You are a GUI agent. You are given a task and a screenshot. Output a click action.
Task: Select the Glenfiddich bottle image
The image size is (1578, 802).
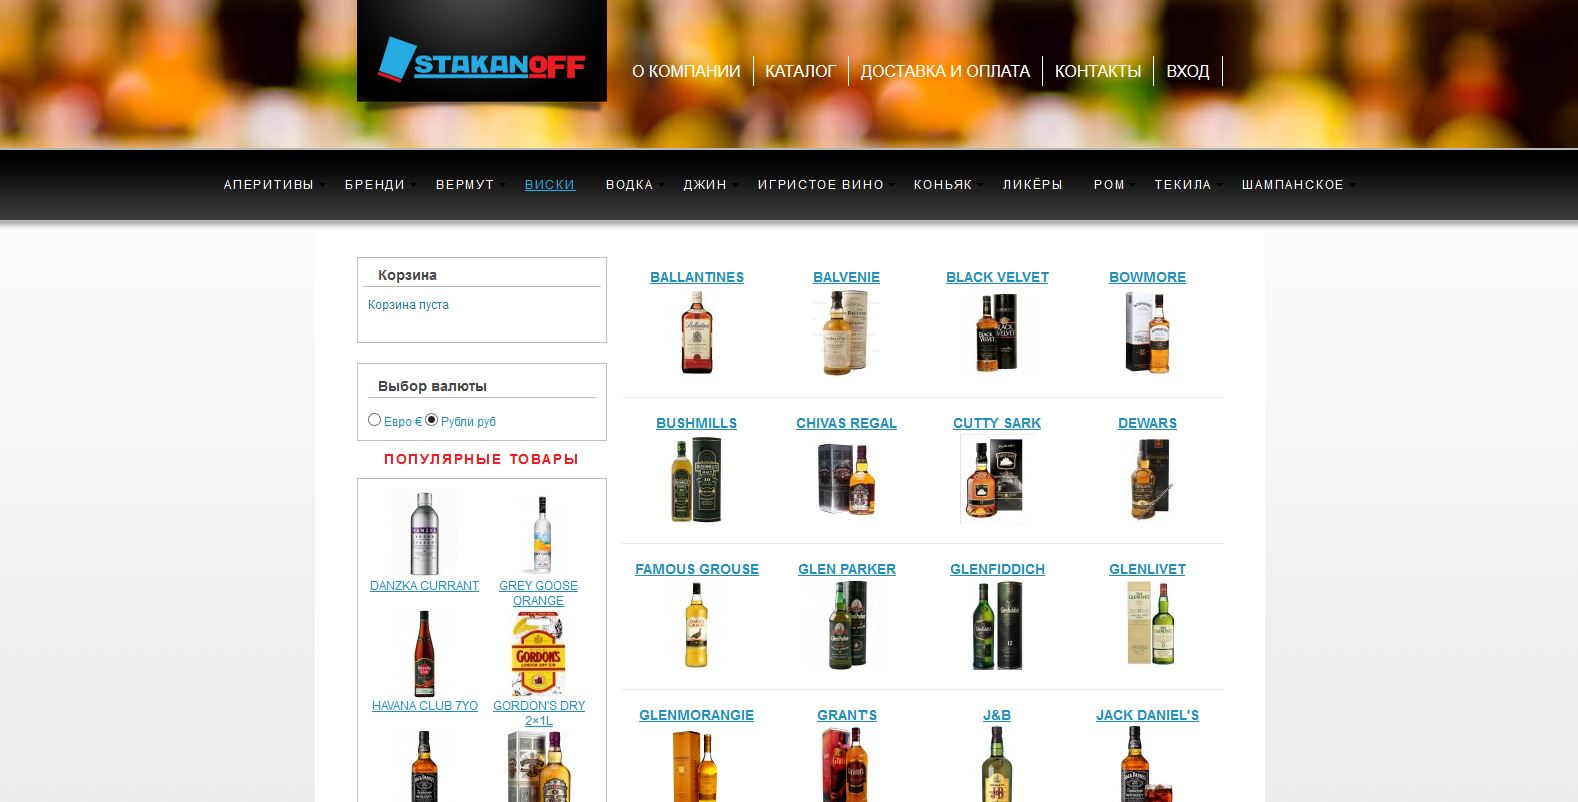(x=997, y=625)
